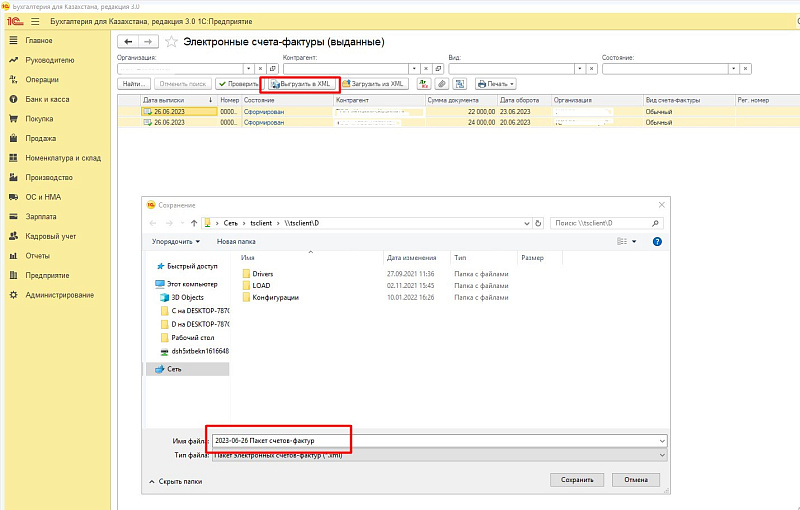Image resolution: width=800 pixels, height=510 pixels.
Task: Open the Зарплата section in sidebar
Action: click(41, 216)
